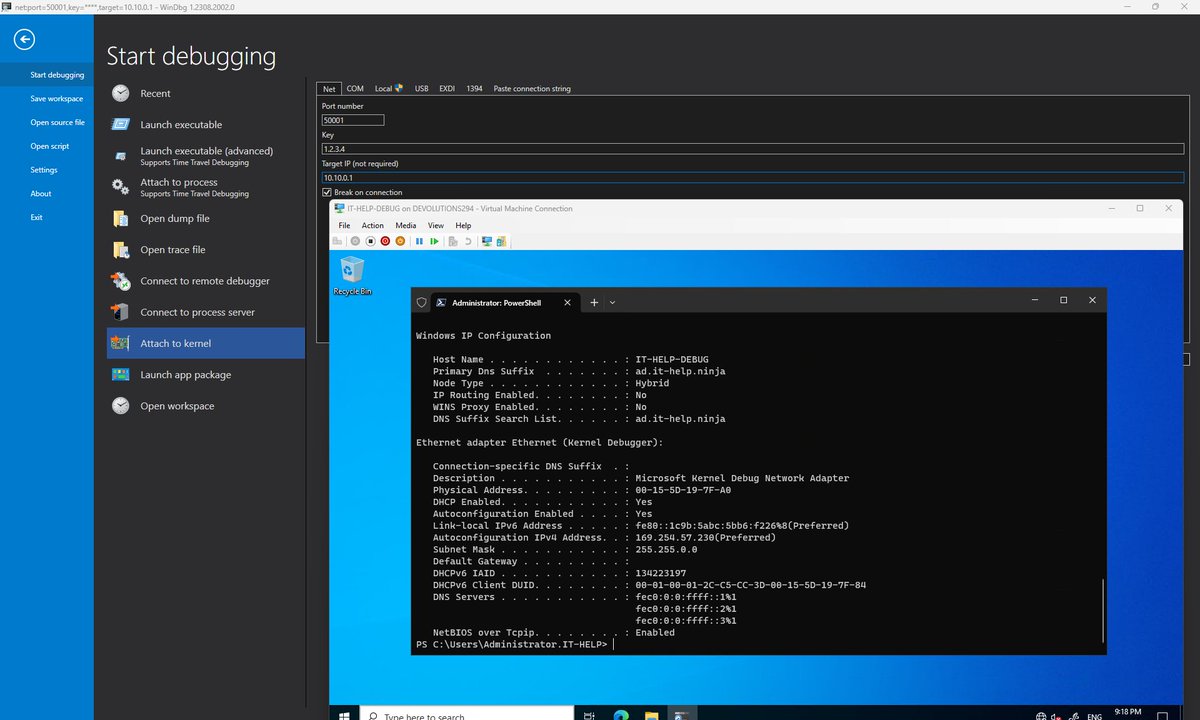Click the Attach to process gear icon

121,186
